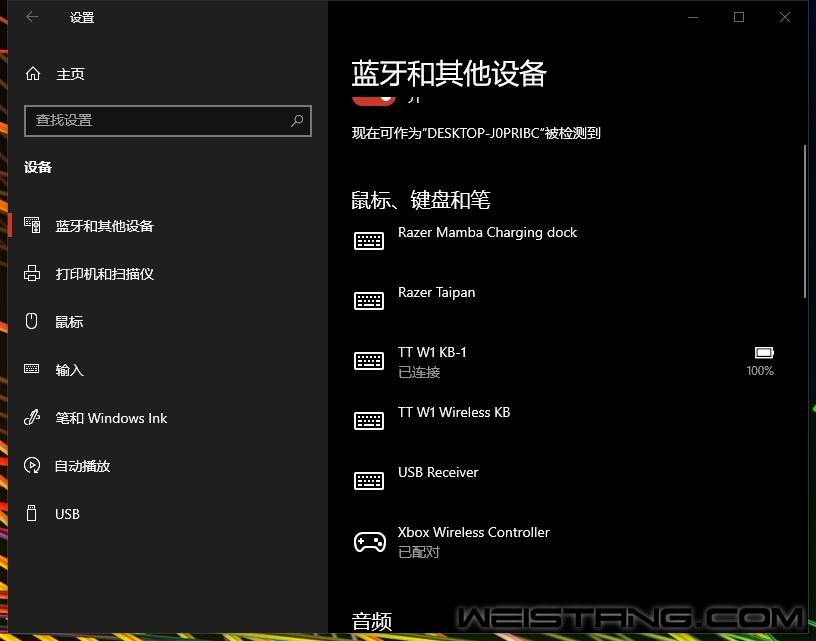816x641 pixels.
Task: Click the 已配对 status under Xbox controller
Action: tap(419, 552)
